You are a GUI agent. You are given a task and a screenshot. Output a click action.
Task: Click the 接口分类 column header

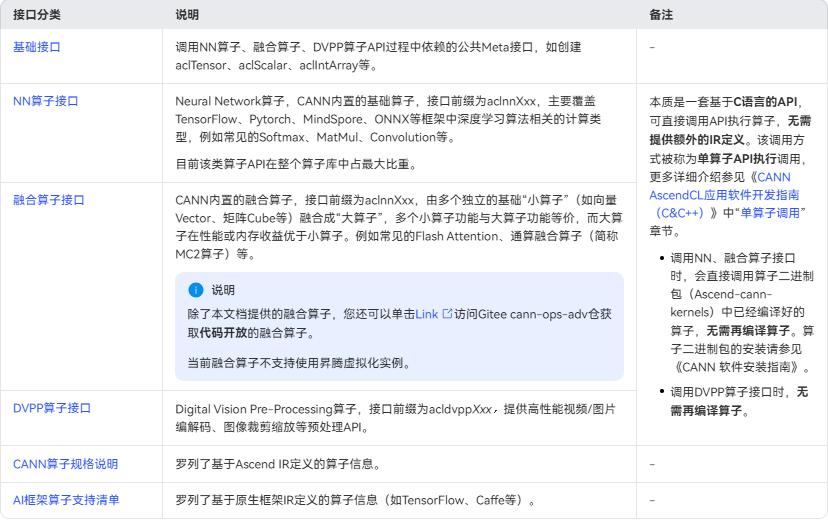(36, 15)
